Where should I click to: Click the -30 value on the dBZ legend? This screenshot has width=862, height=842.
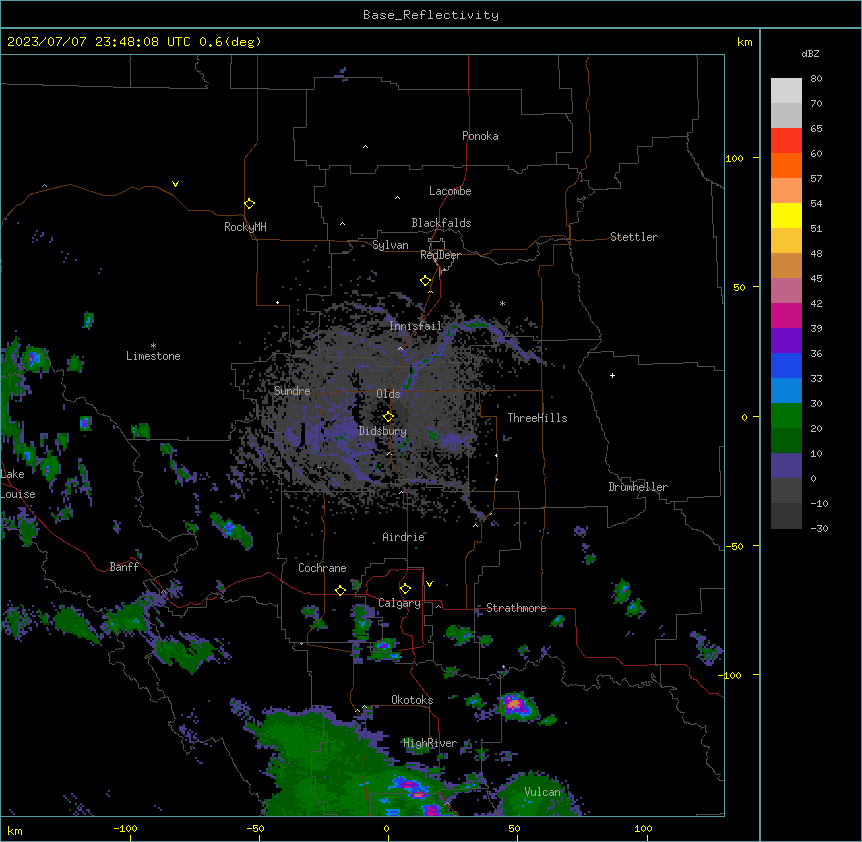coord(819,528)
